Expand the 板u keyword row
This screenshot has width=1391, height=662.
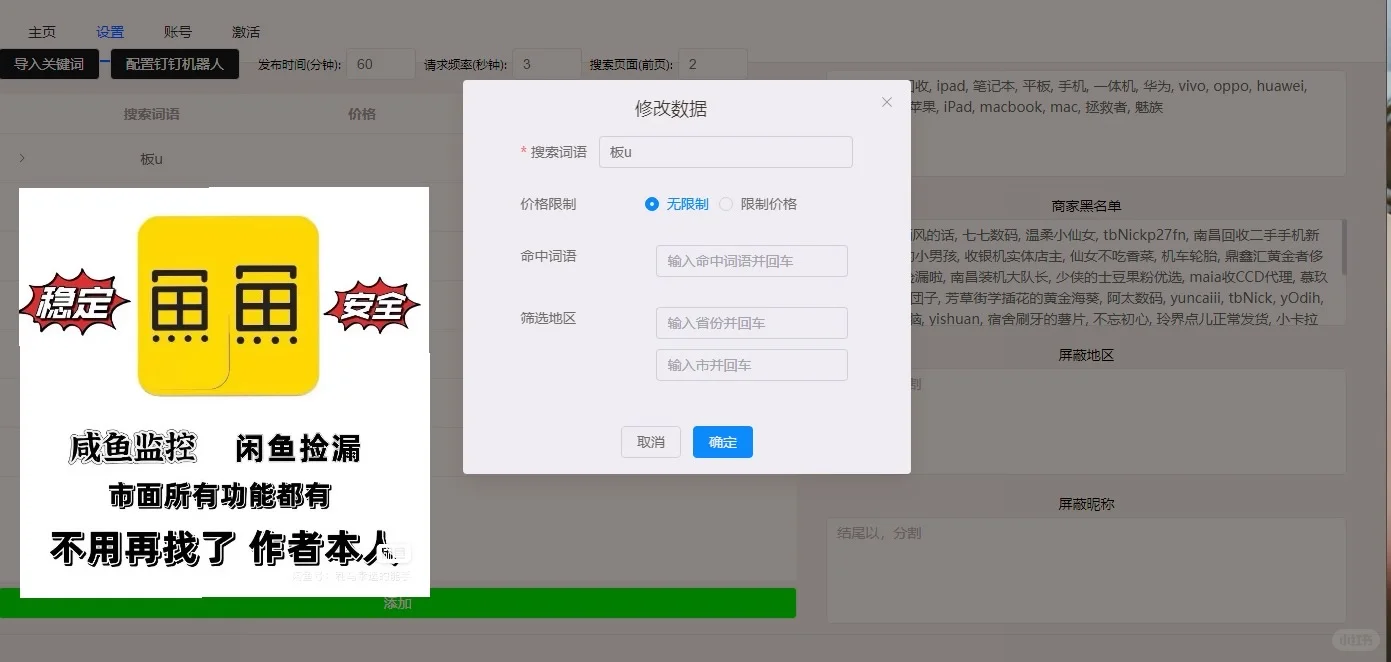click(x=20, y=158)
